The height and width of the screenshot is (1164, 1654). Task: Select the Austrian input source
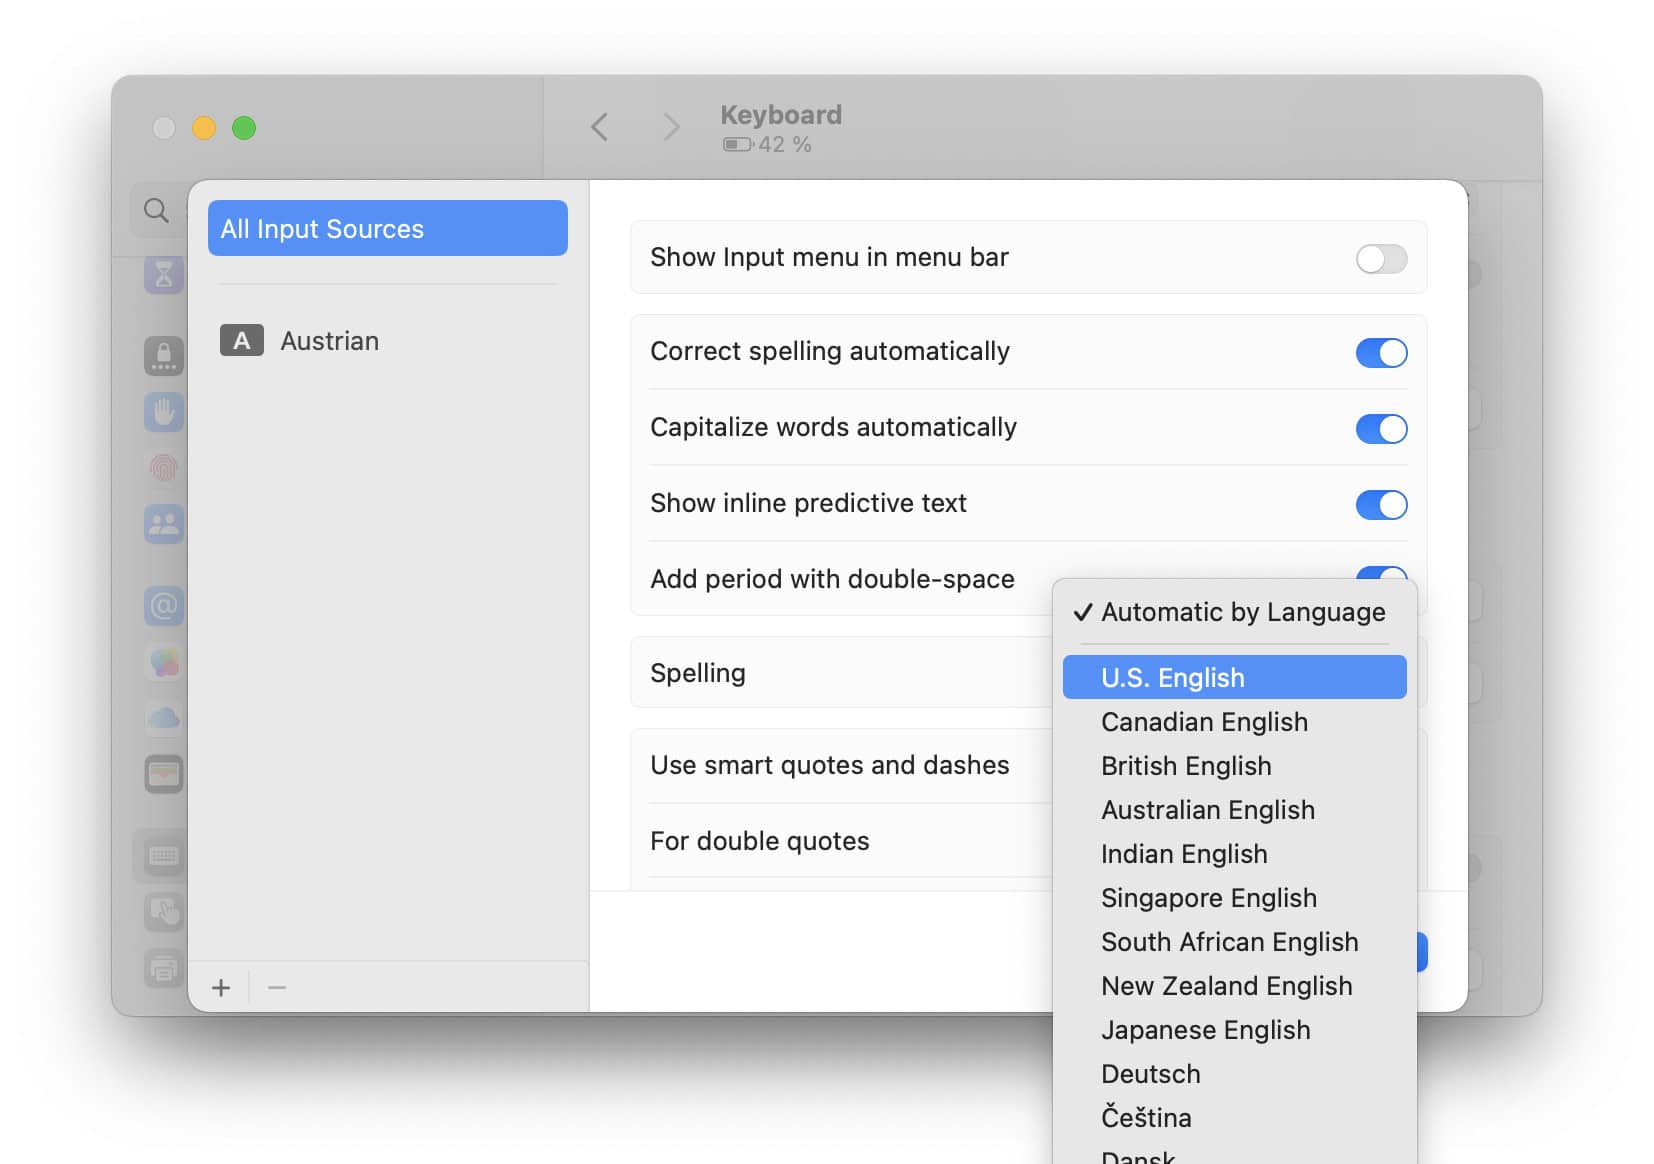tap(329, 341)
